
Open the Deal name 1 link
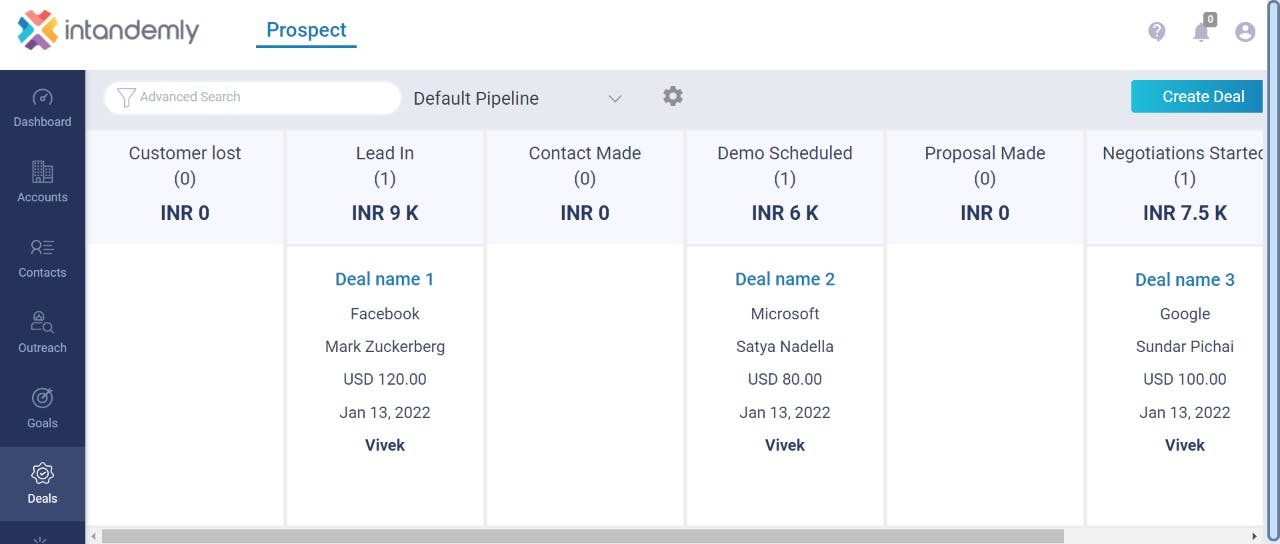385,280
